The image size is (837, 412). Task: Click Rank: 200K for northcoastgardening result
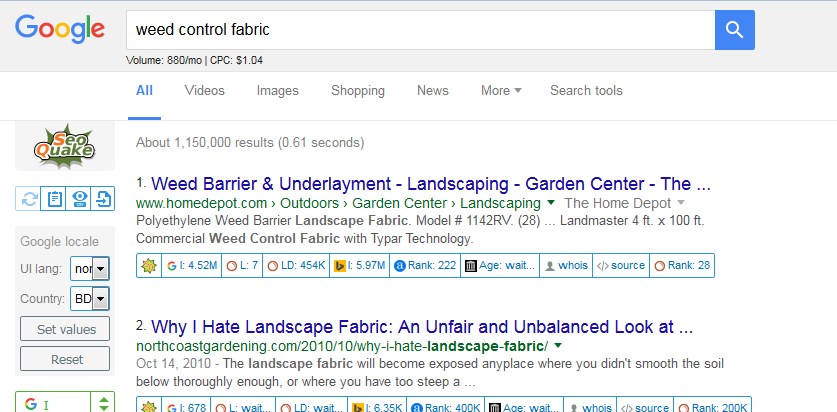pos(712,407)
